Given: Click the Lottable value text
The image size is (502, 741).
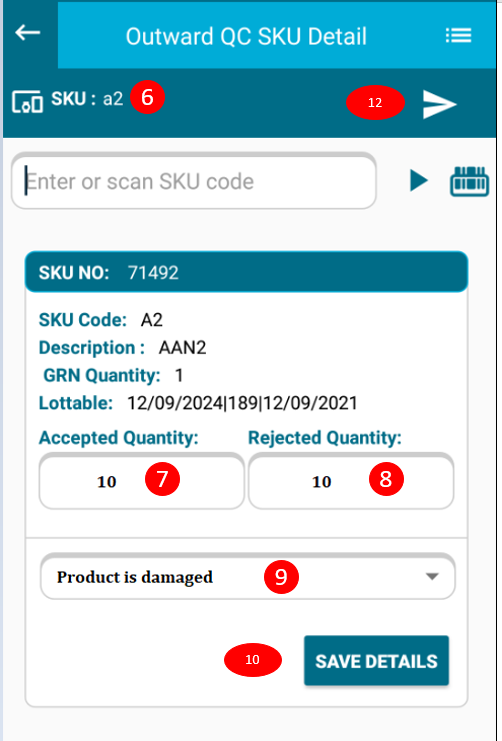Looking at the screenshot, I should click(242, 403).
